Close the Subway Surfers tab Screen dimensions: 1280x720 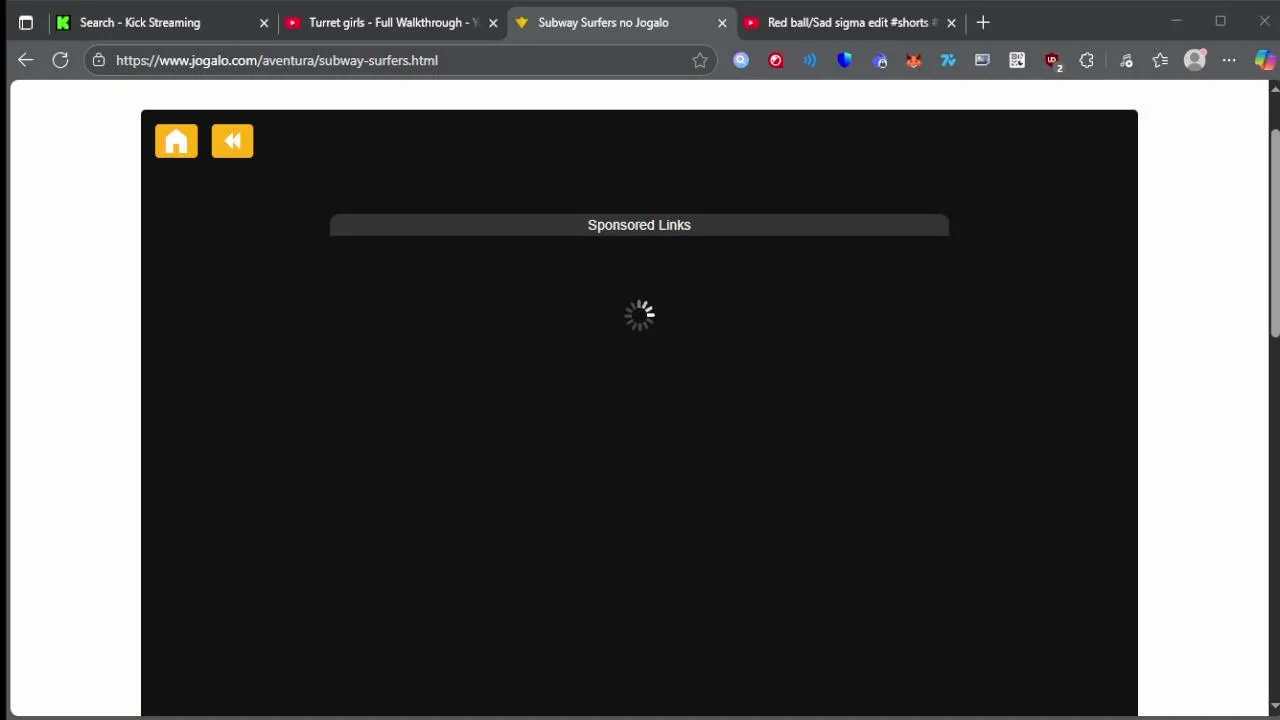(722, 22)
